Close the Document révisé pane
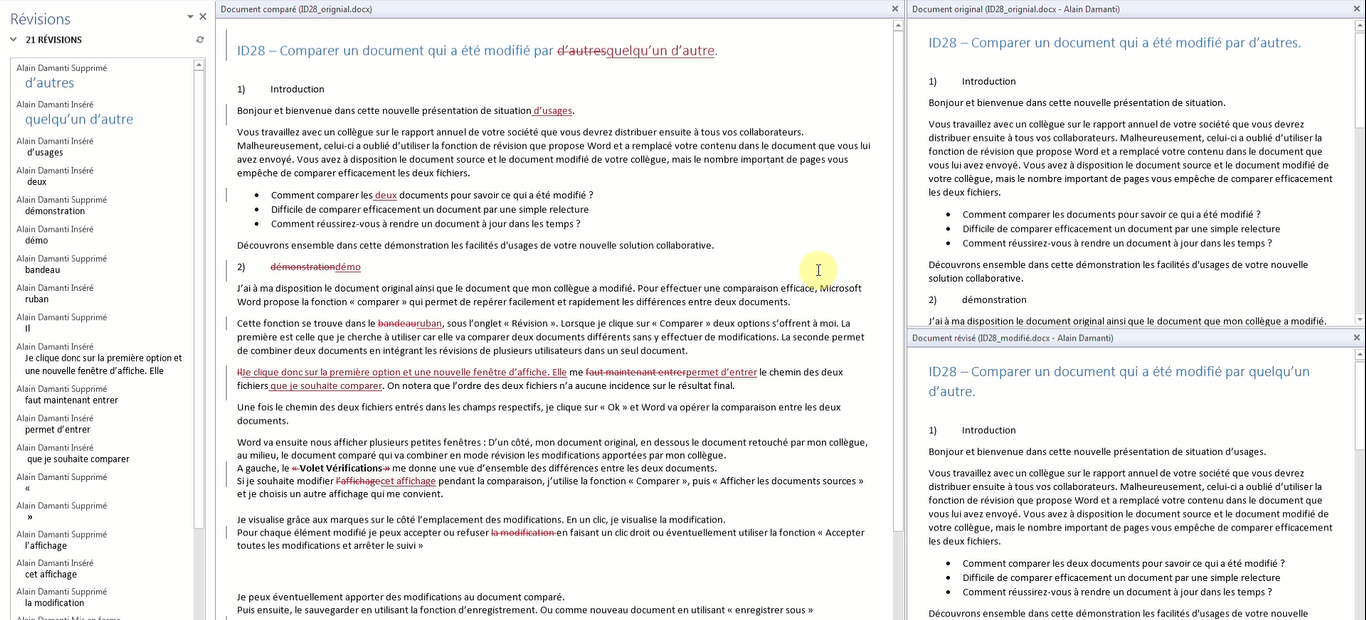The width and height of the screenshot is (1366, 620). coord(1357,338)
